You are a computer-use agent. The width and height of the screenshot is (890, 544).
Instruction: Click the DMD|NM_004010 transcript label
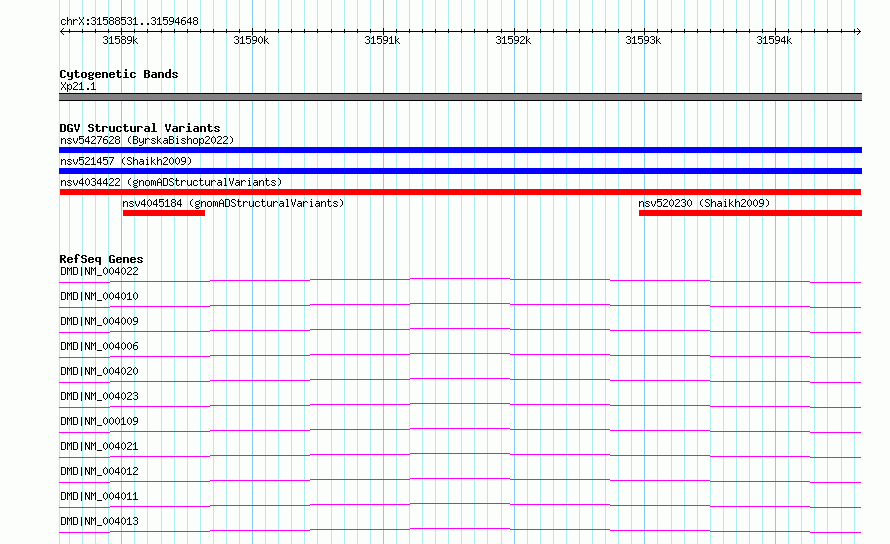[99, 296]
